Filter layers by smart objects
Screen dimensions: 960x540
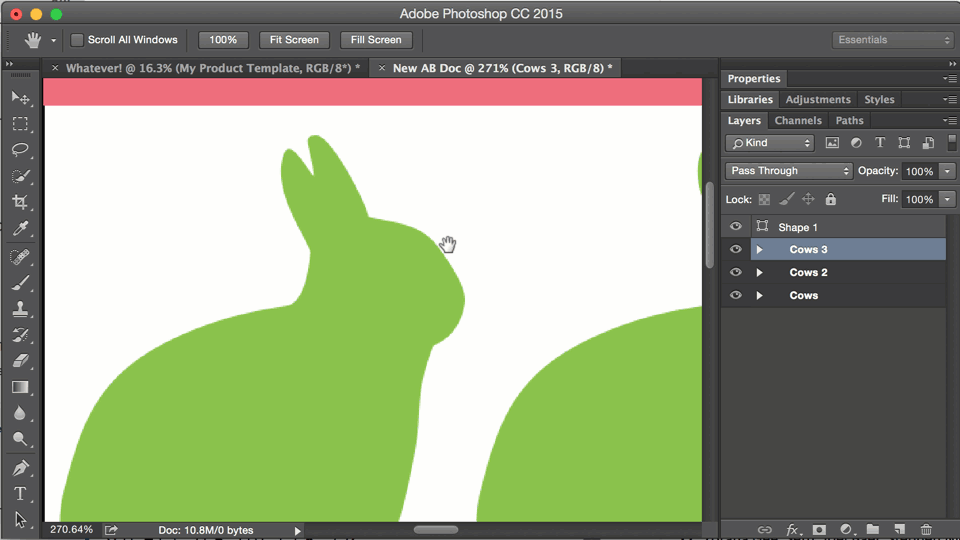(x=928, y=143)
